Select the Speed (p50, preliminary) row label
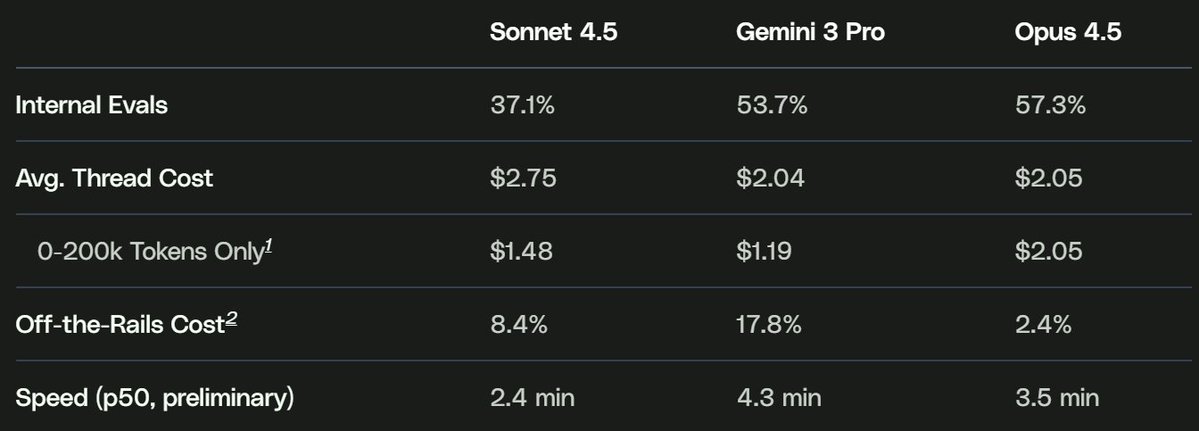1199x431 pixels. point(155,397)
